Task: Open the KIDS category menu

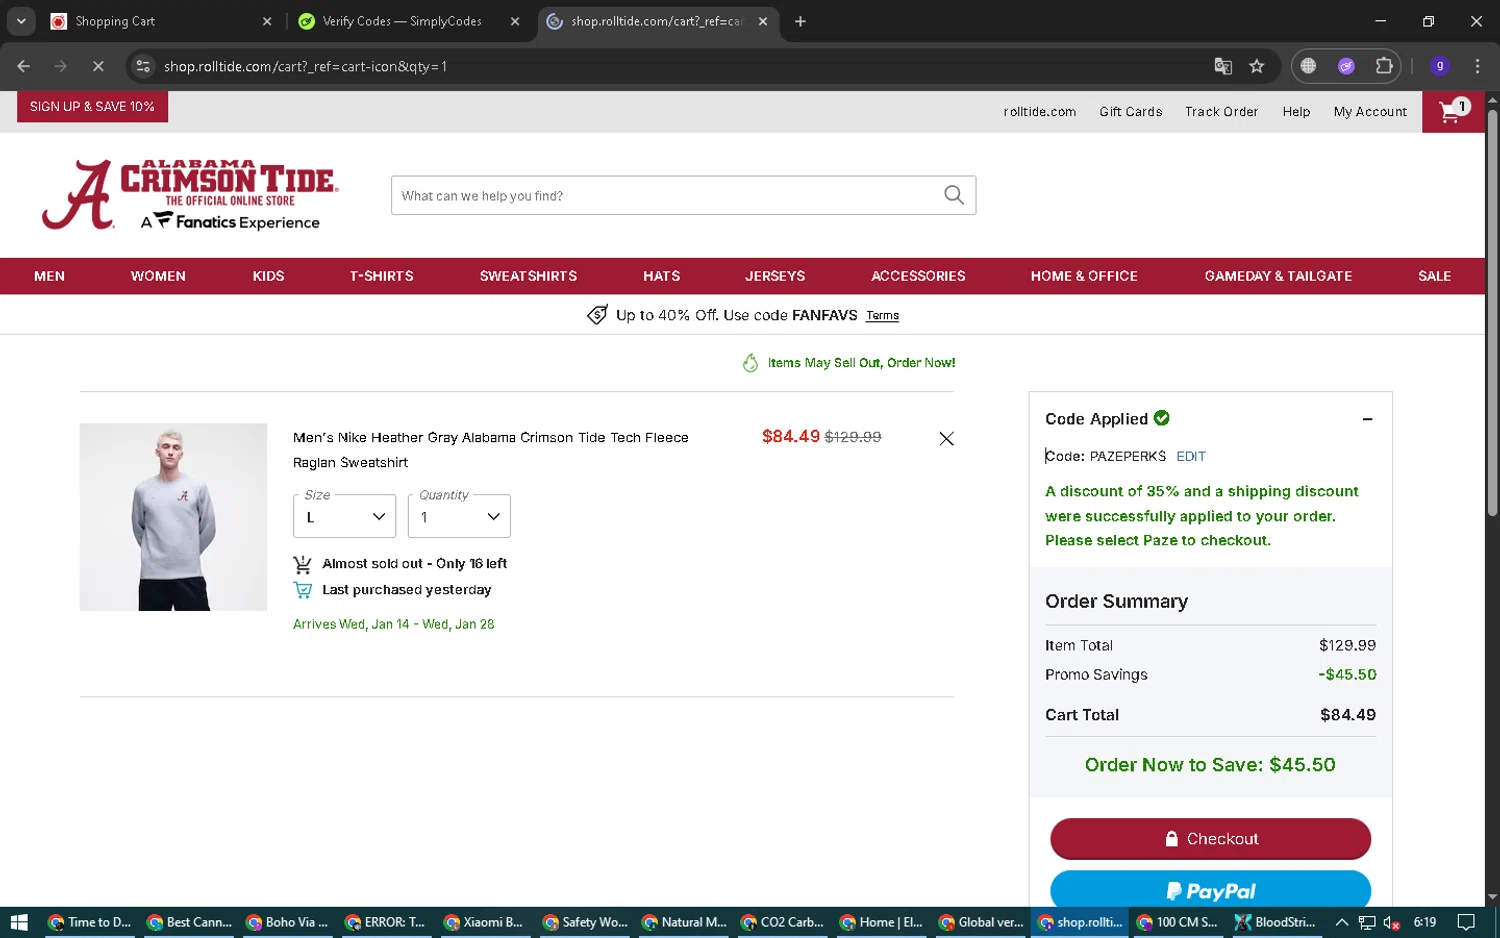Action: coord(268,276)
